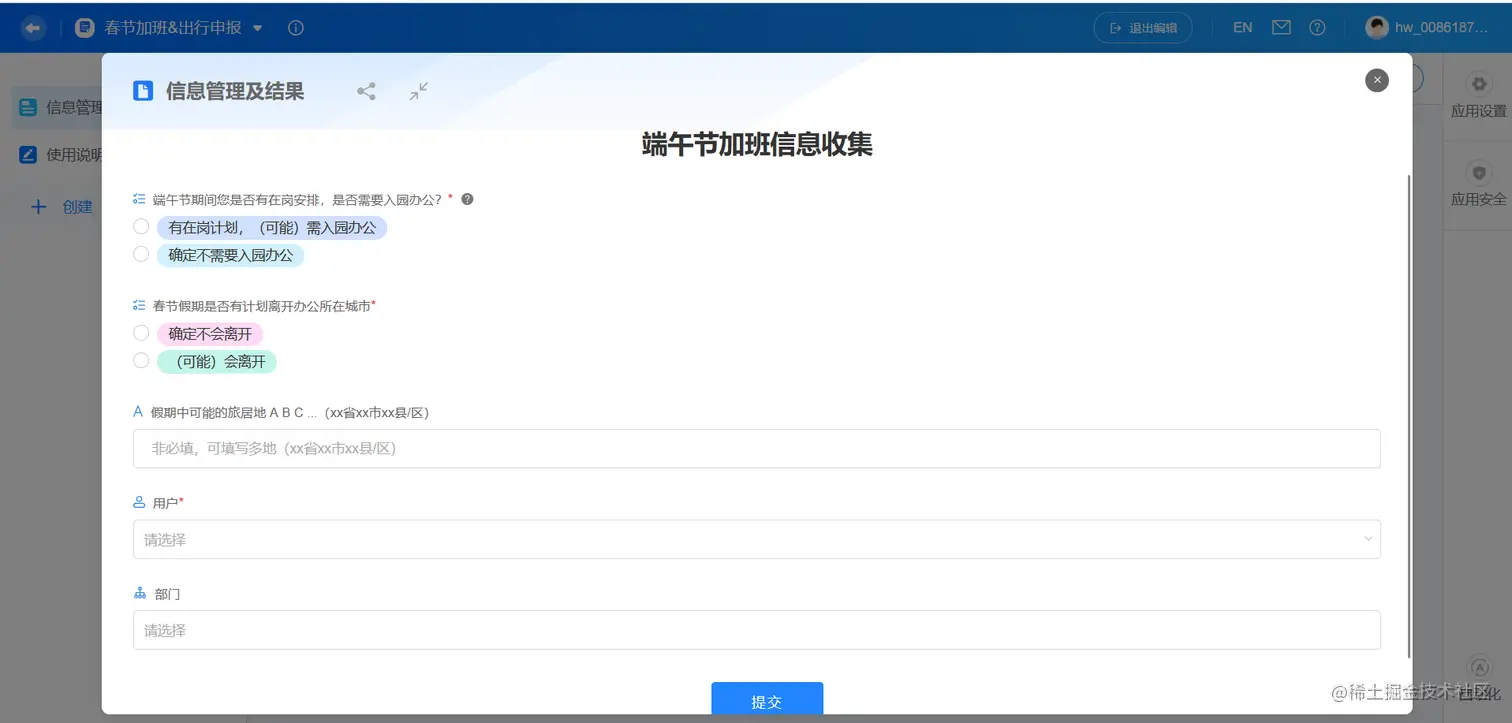The width and height of the screenshot is (1512, 723).
Task: Collapse the dialog using the shrink icon
Action: (418, 91)
